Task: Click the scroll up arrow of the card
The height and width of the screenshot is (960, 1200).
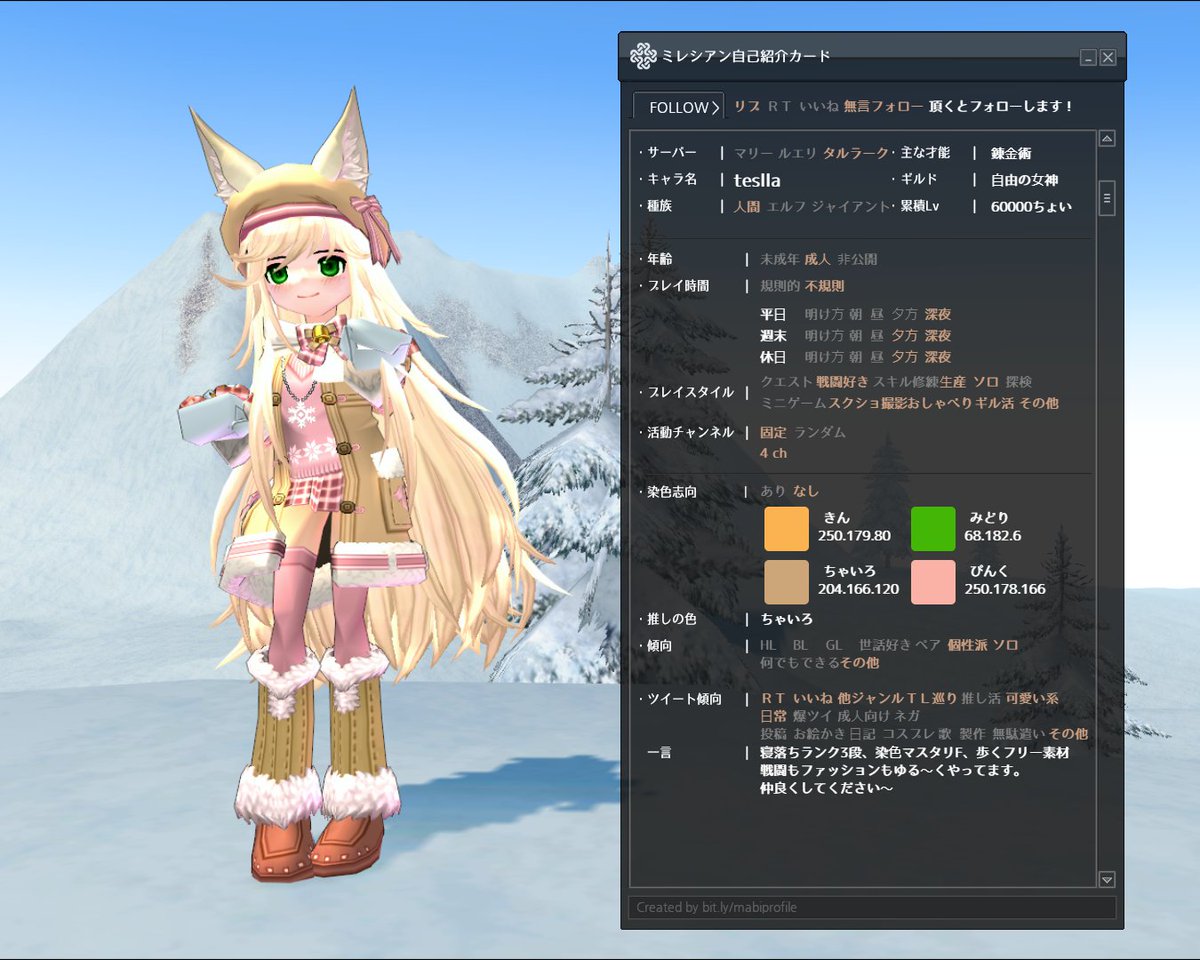Action: (1107, 139)
